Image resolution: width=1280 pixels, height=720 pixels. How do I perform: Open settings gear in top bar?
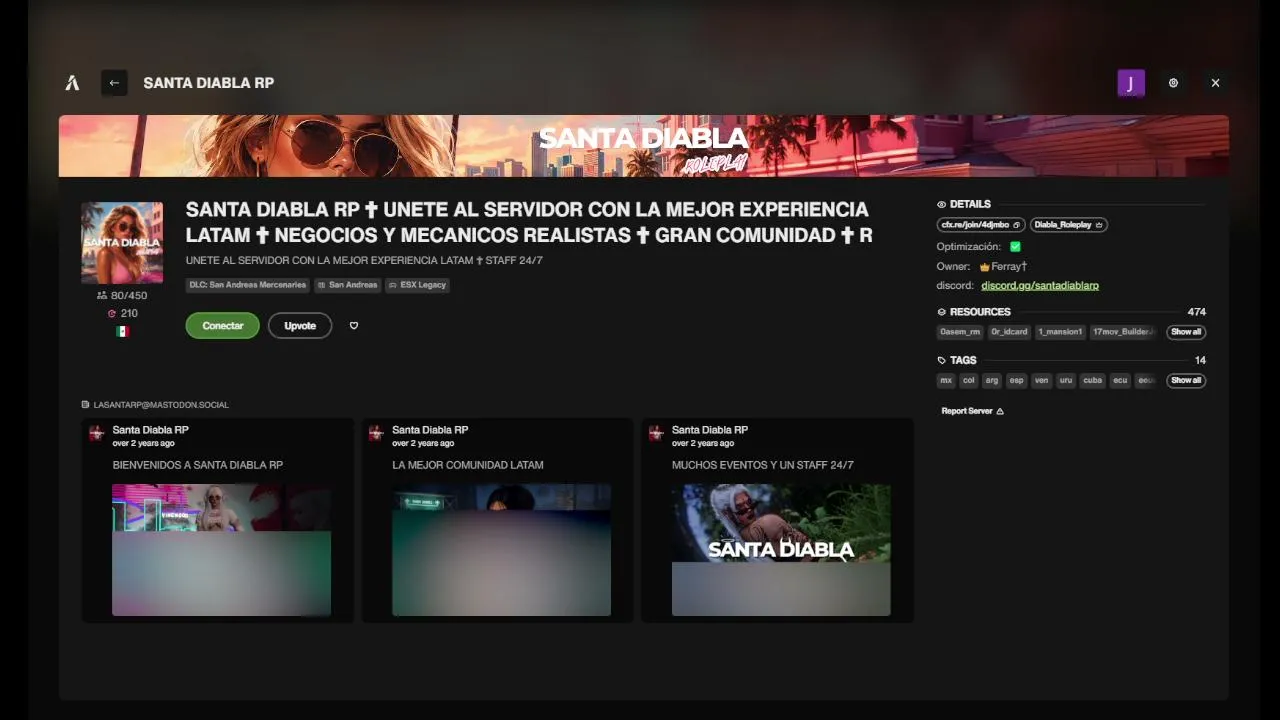[x=1173, y=83]
